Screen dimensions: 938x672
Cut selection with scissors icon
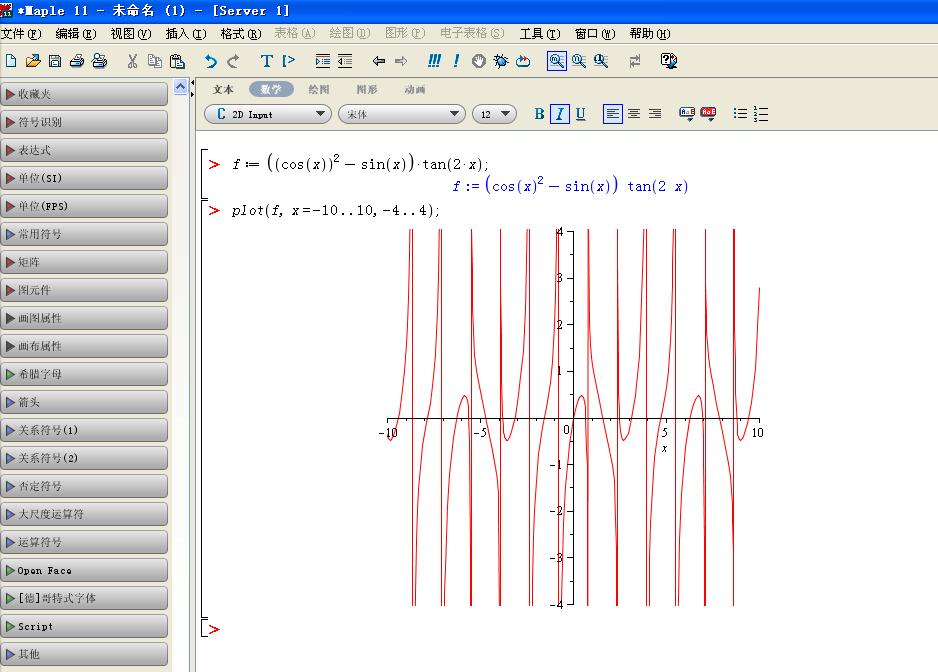[x=133, y=60]
